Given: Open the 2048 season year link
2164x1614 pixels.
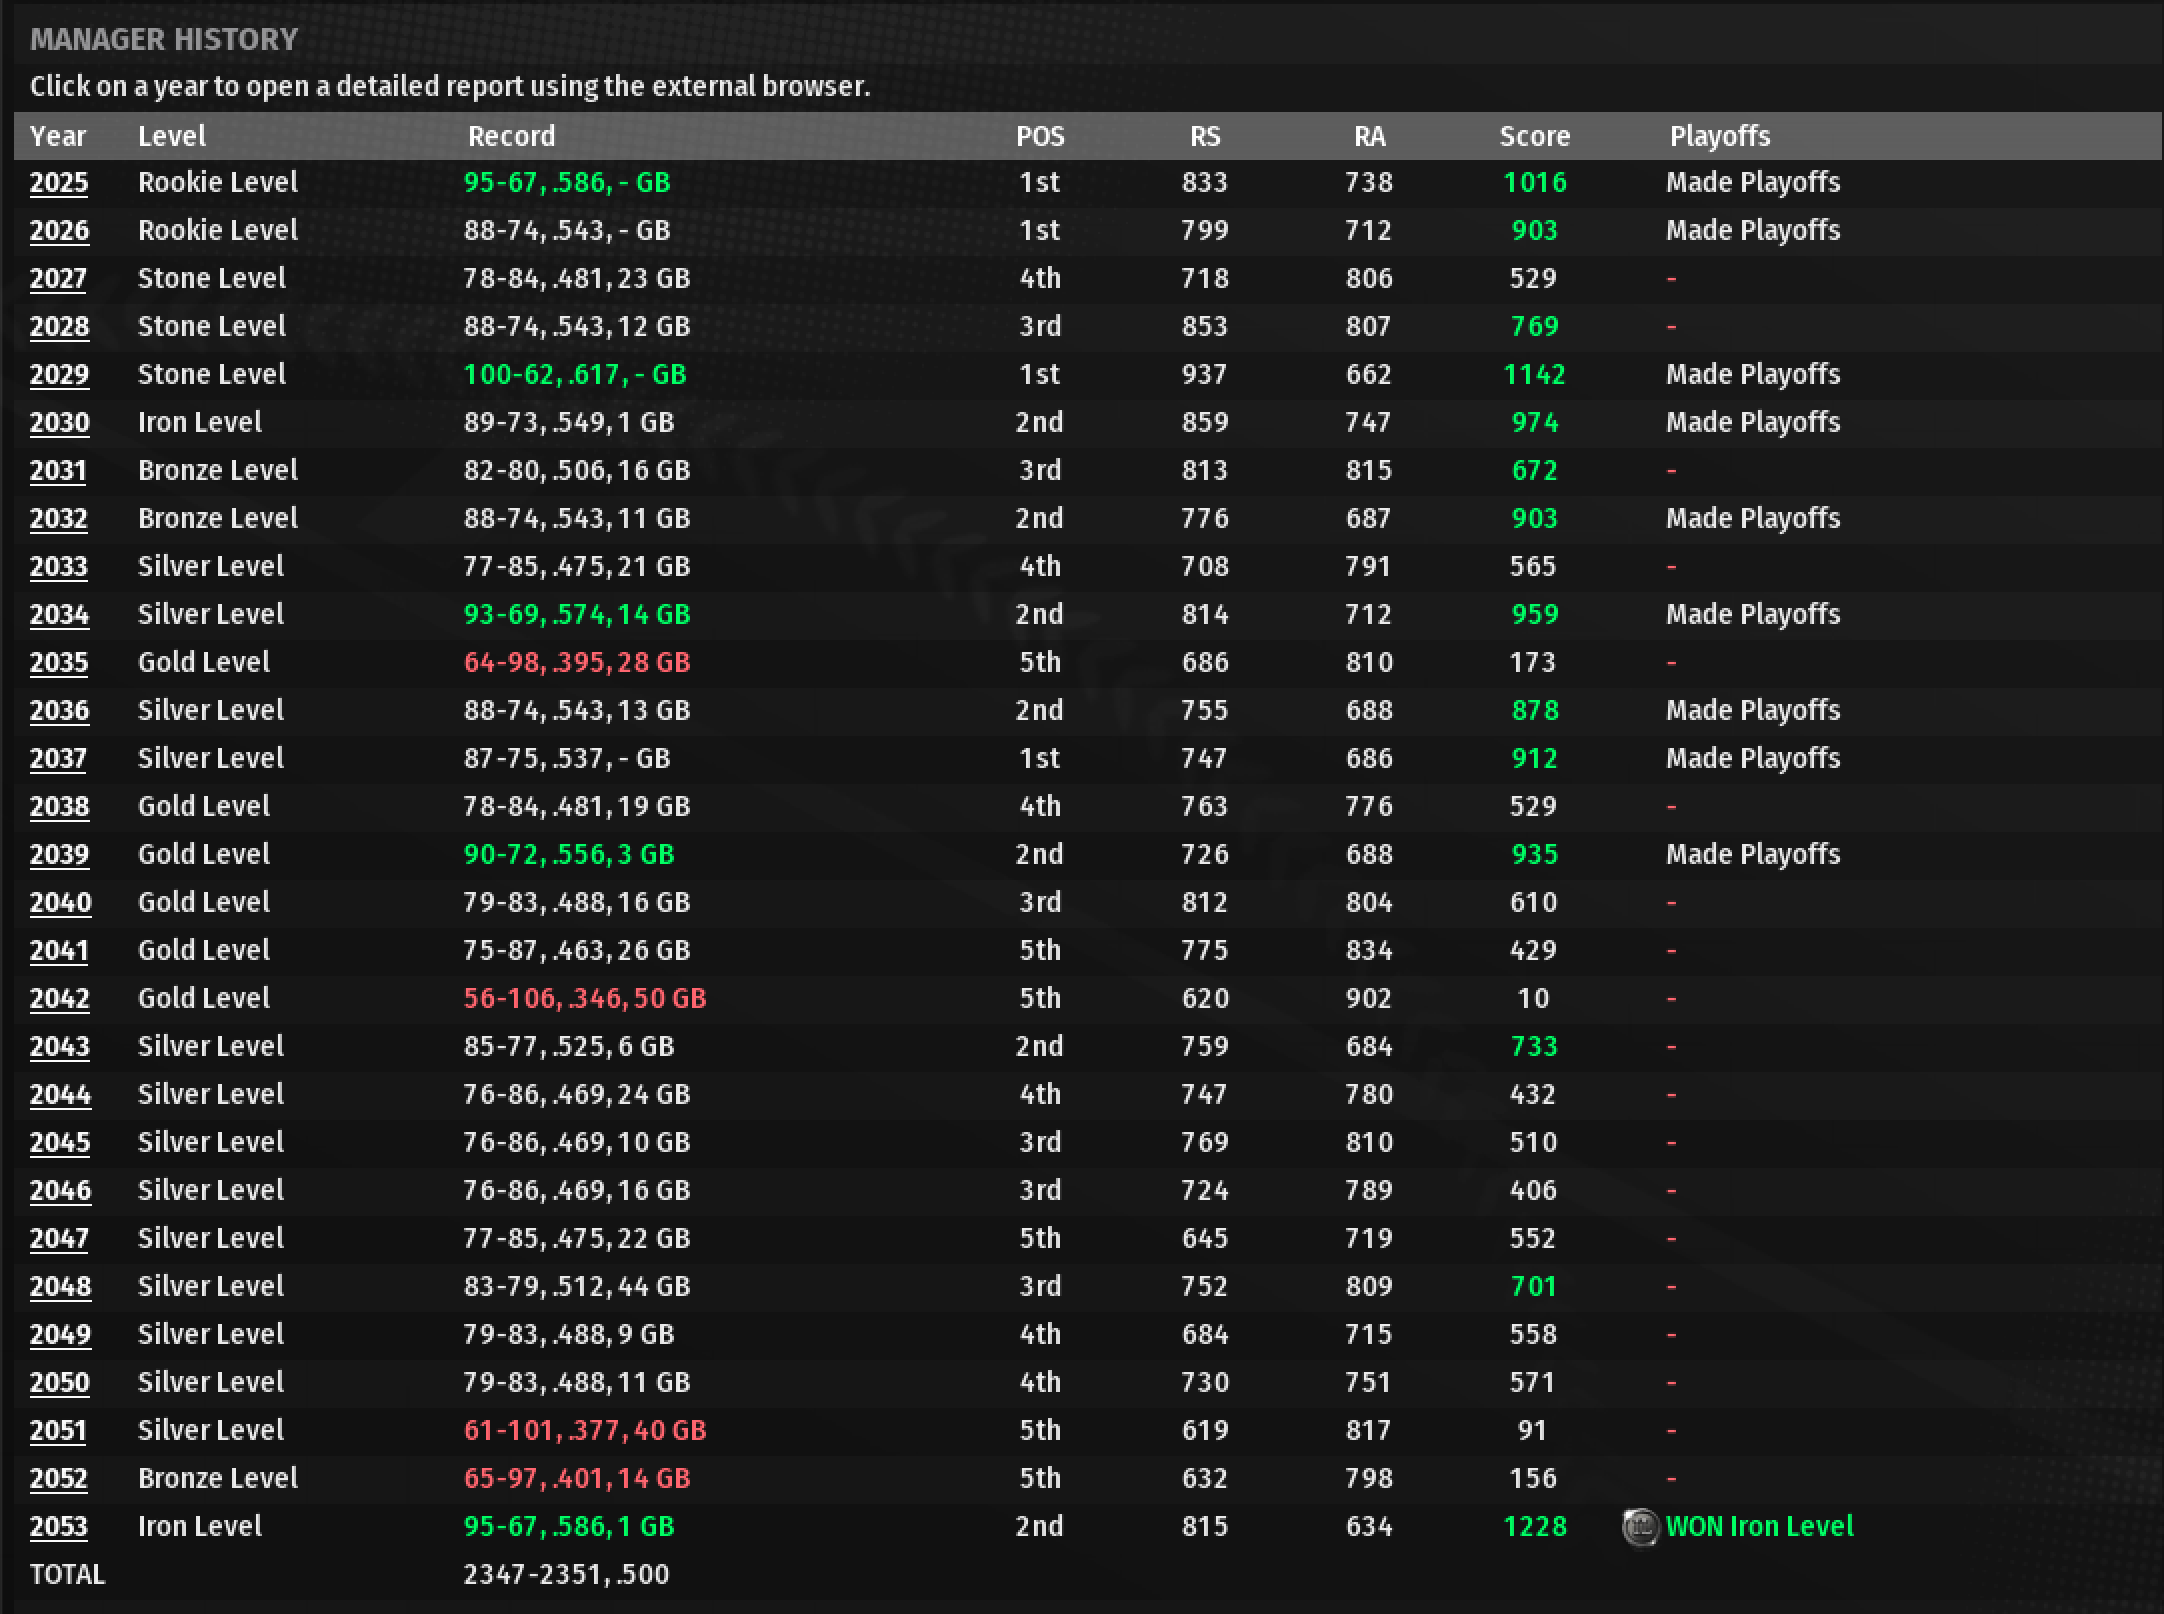Looking at the screenshot, I should coord(59,1287).
